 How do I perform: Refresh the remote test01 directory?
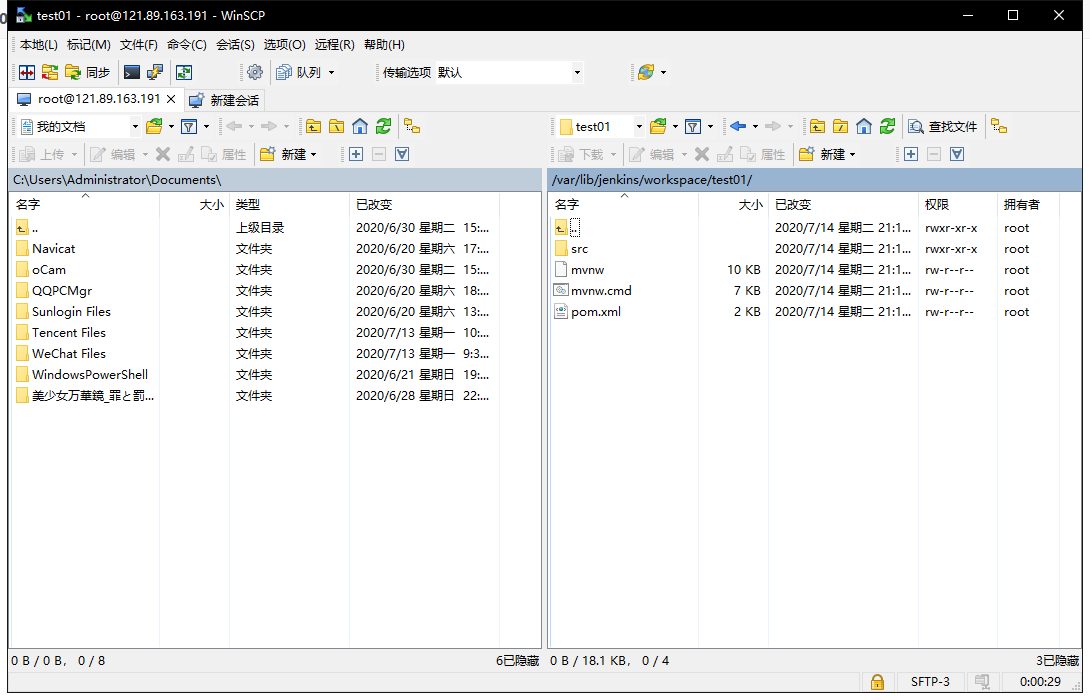pyautogui.click(x=887, y=126)
